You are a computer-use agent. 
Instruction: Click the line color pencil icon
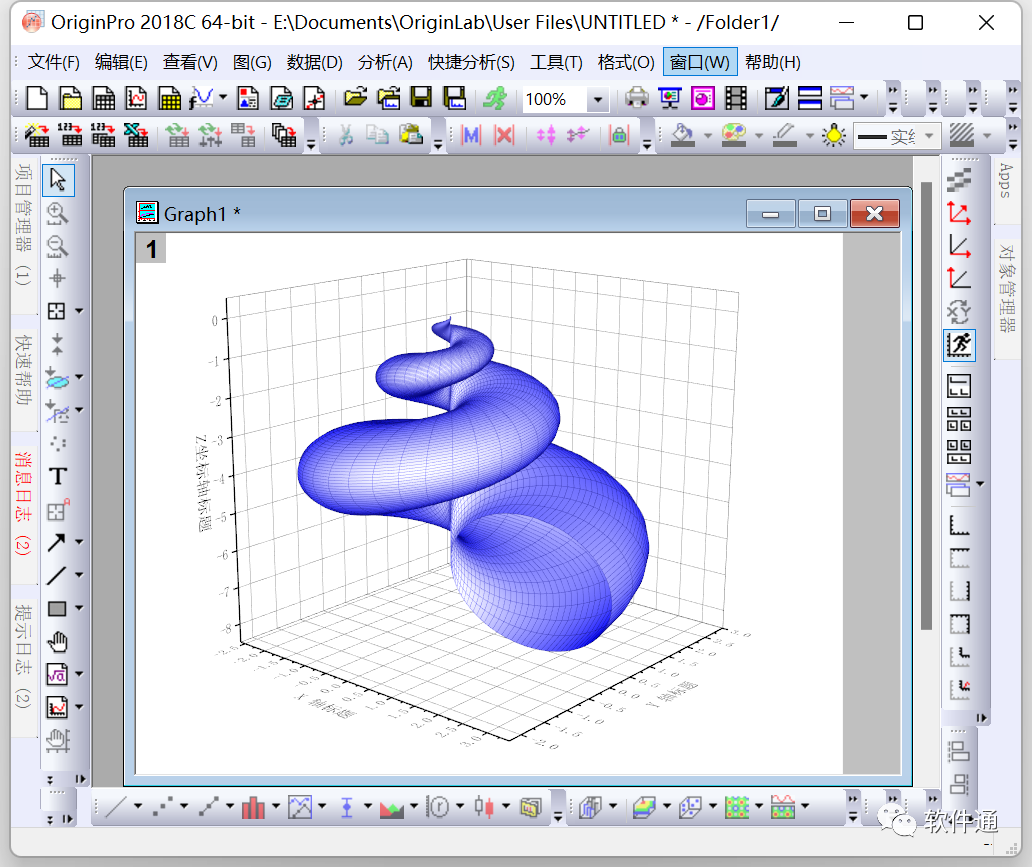pyautogui.click(x=785, y=136)
